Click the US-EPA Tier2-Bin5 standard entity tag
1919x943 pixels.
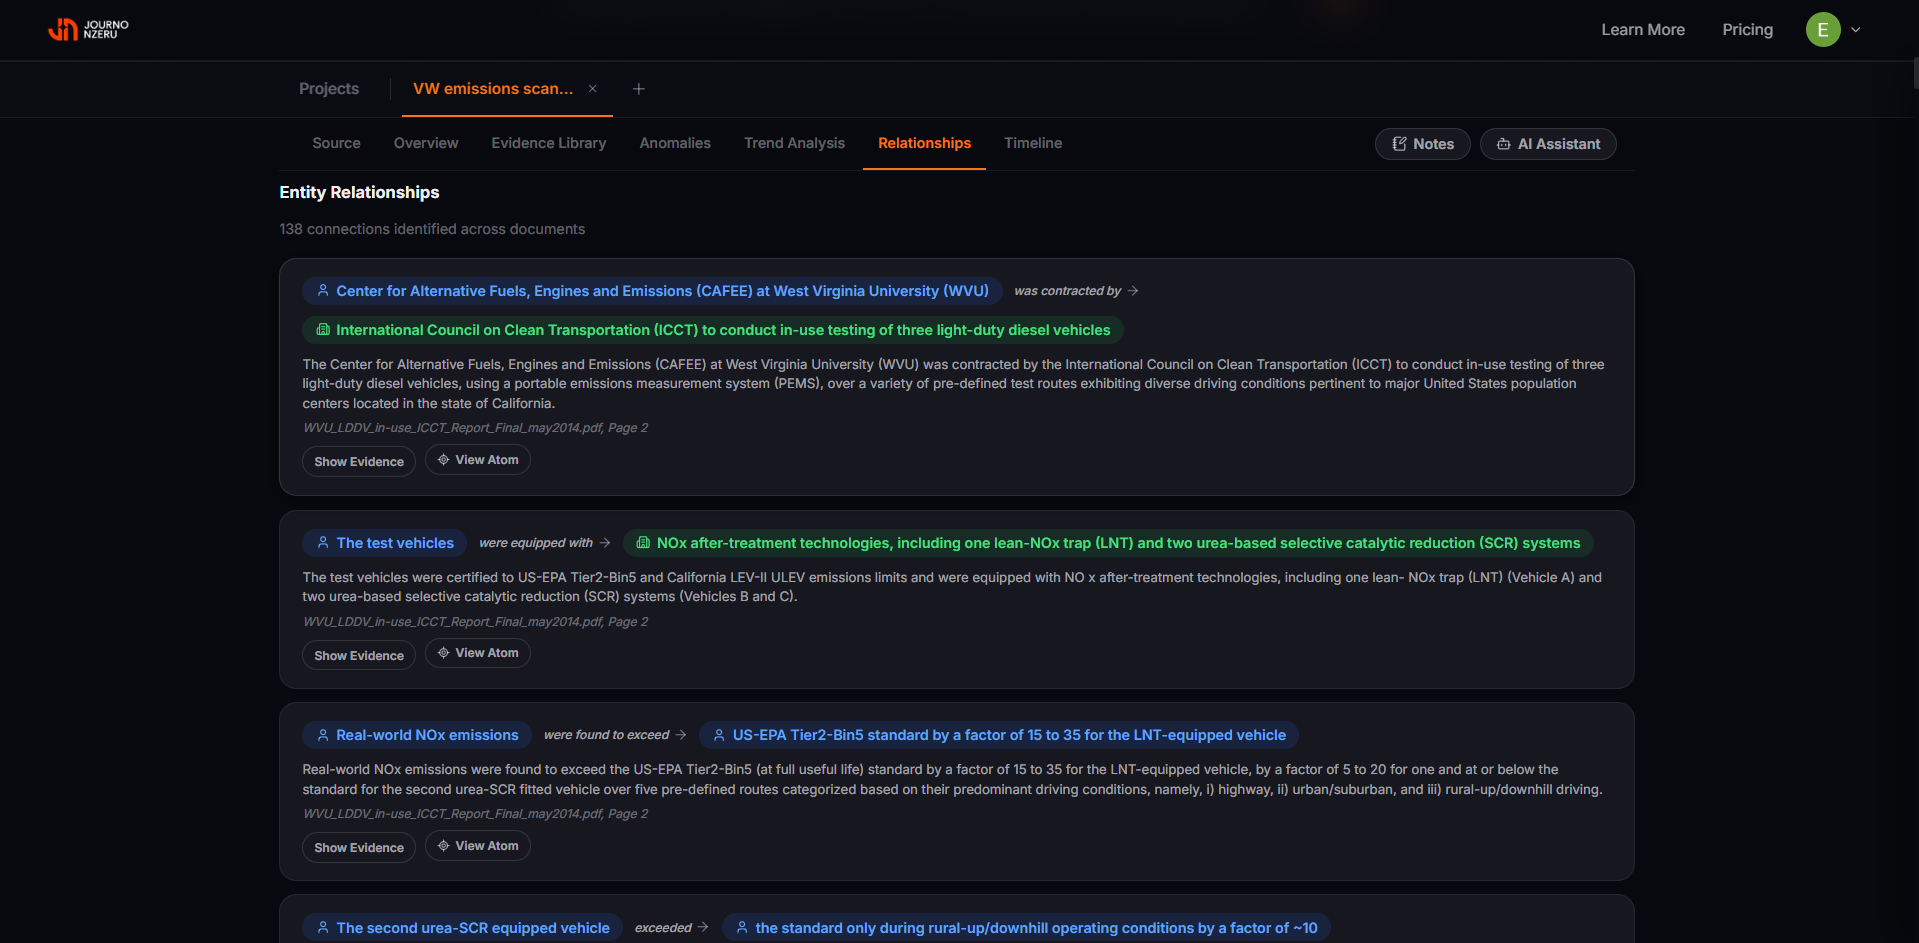(999, 735)
